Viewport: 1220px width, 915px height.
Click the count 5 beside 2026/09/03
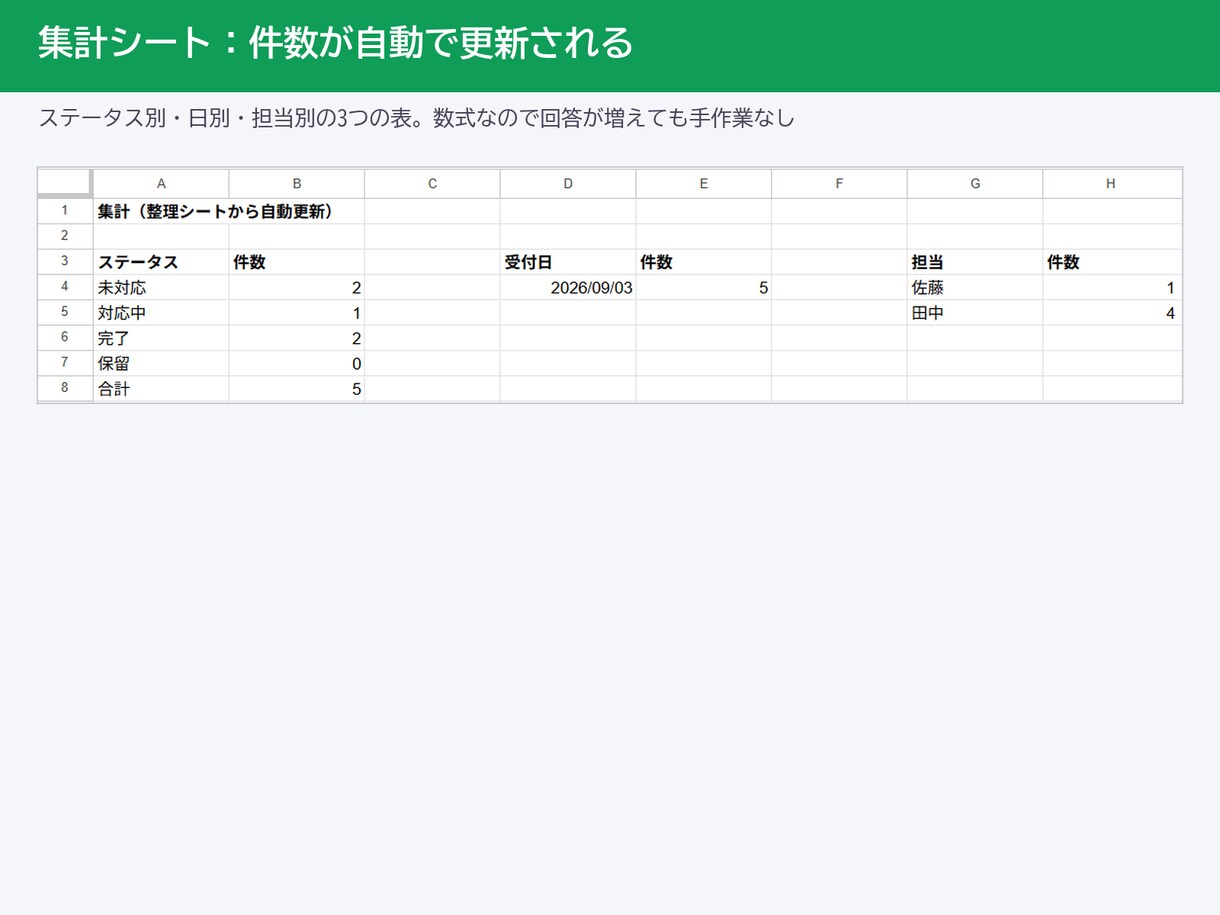[x=704, y=287]
